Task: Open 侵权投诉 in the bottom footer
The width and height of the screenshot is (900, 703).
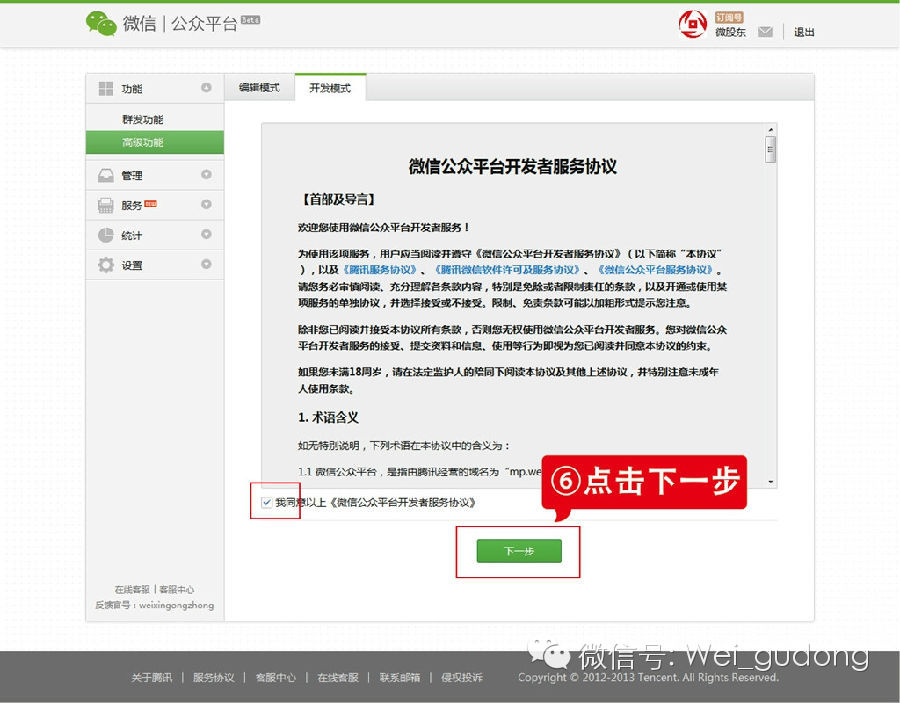Action: coord(461,678)
